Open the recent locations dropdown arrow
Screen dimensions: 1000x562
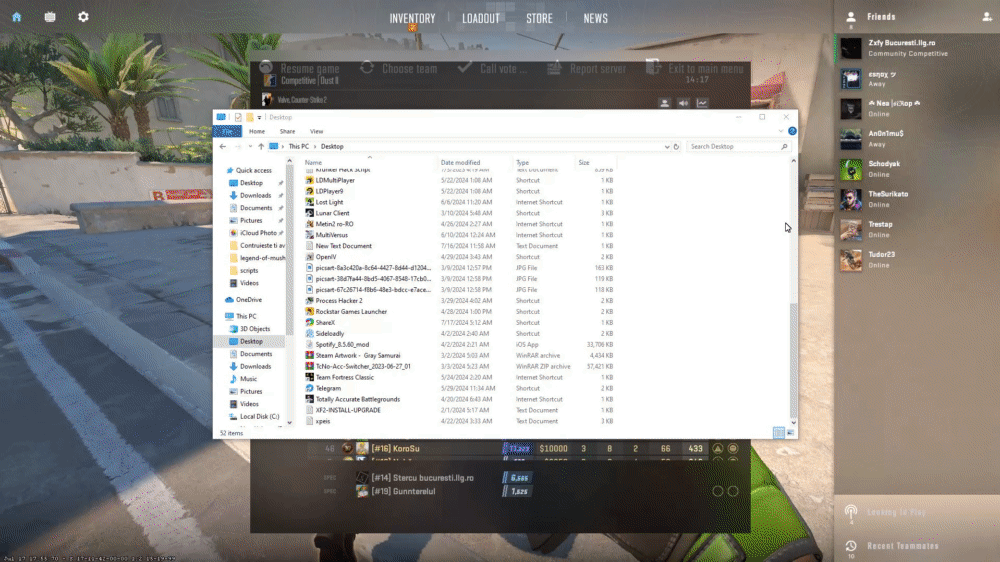point(250,147)
